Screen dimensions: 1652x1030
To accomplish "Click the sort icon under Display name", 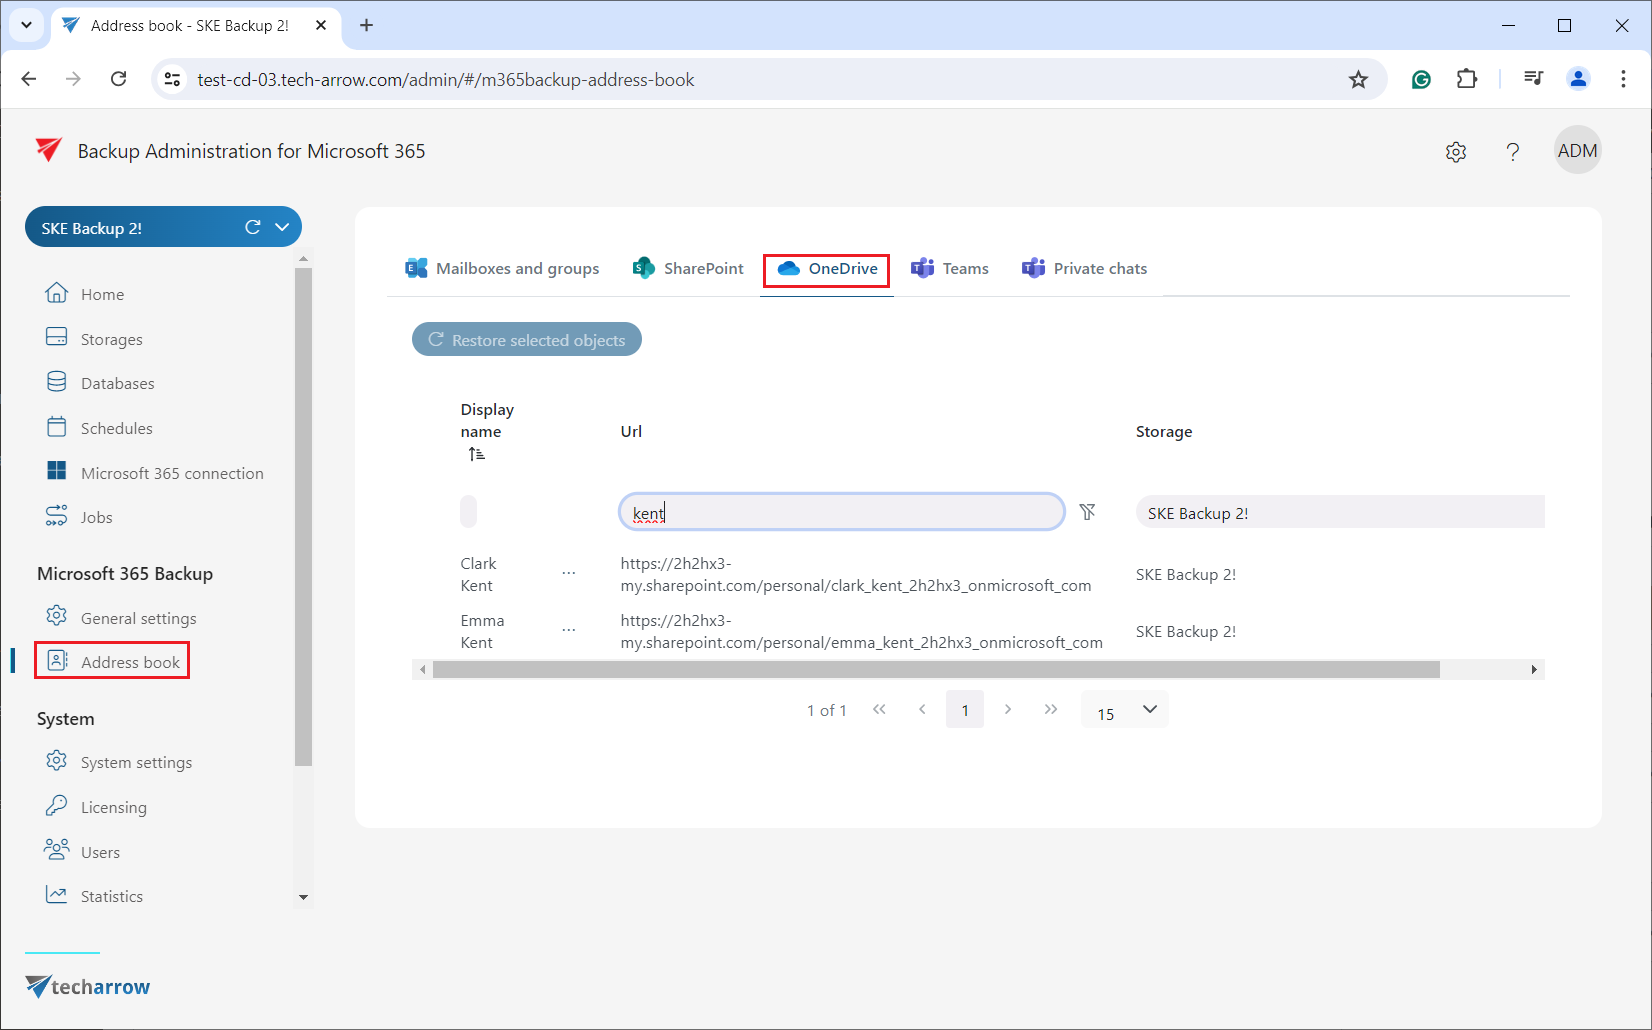I will [x=477, y=454].
